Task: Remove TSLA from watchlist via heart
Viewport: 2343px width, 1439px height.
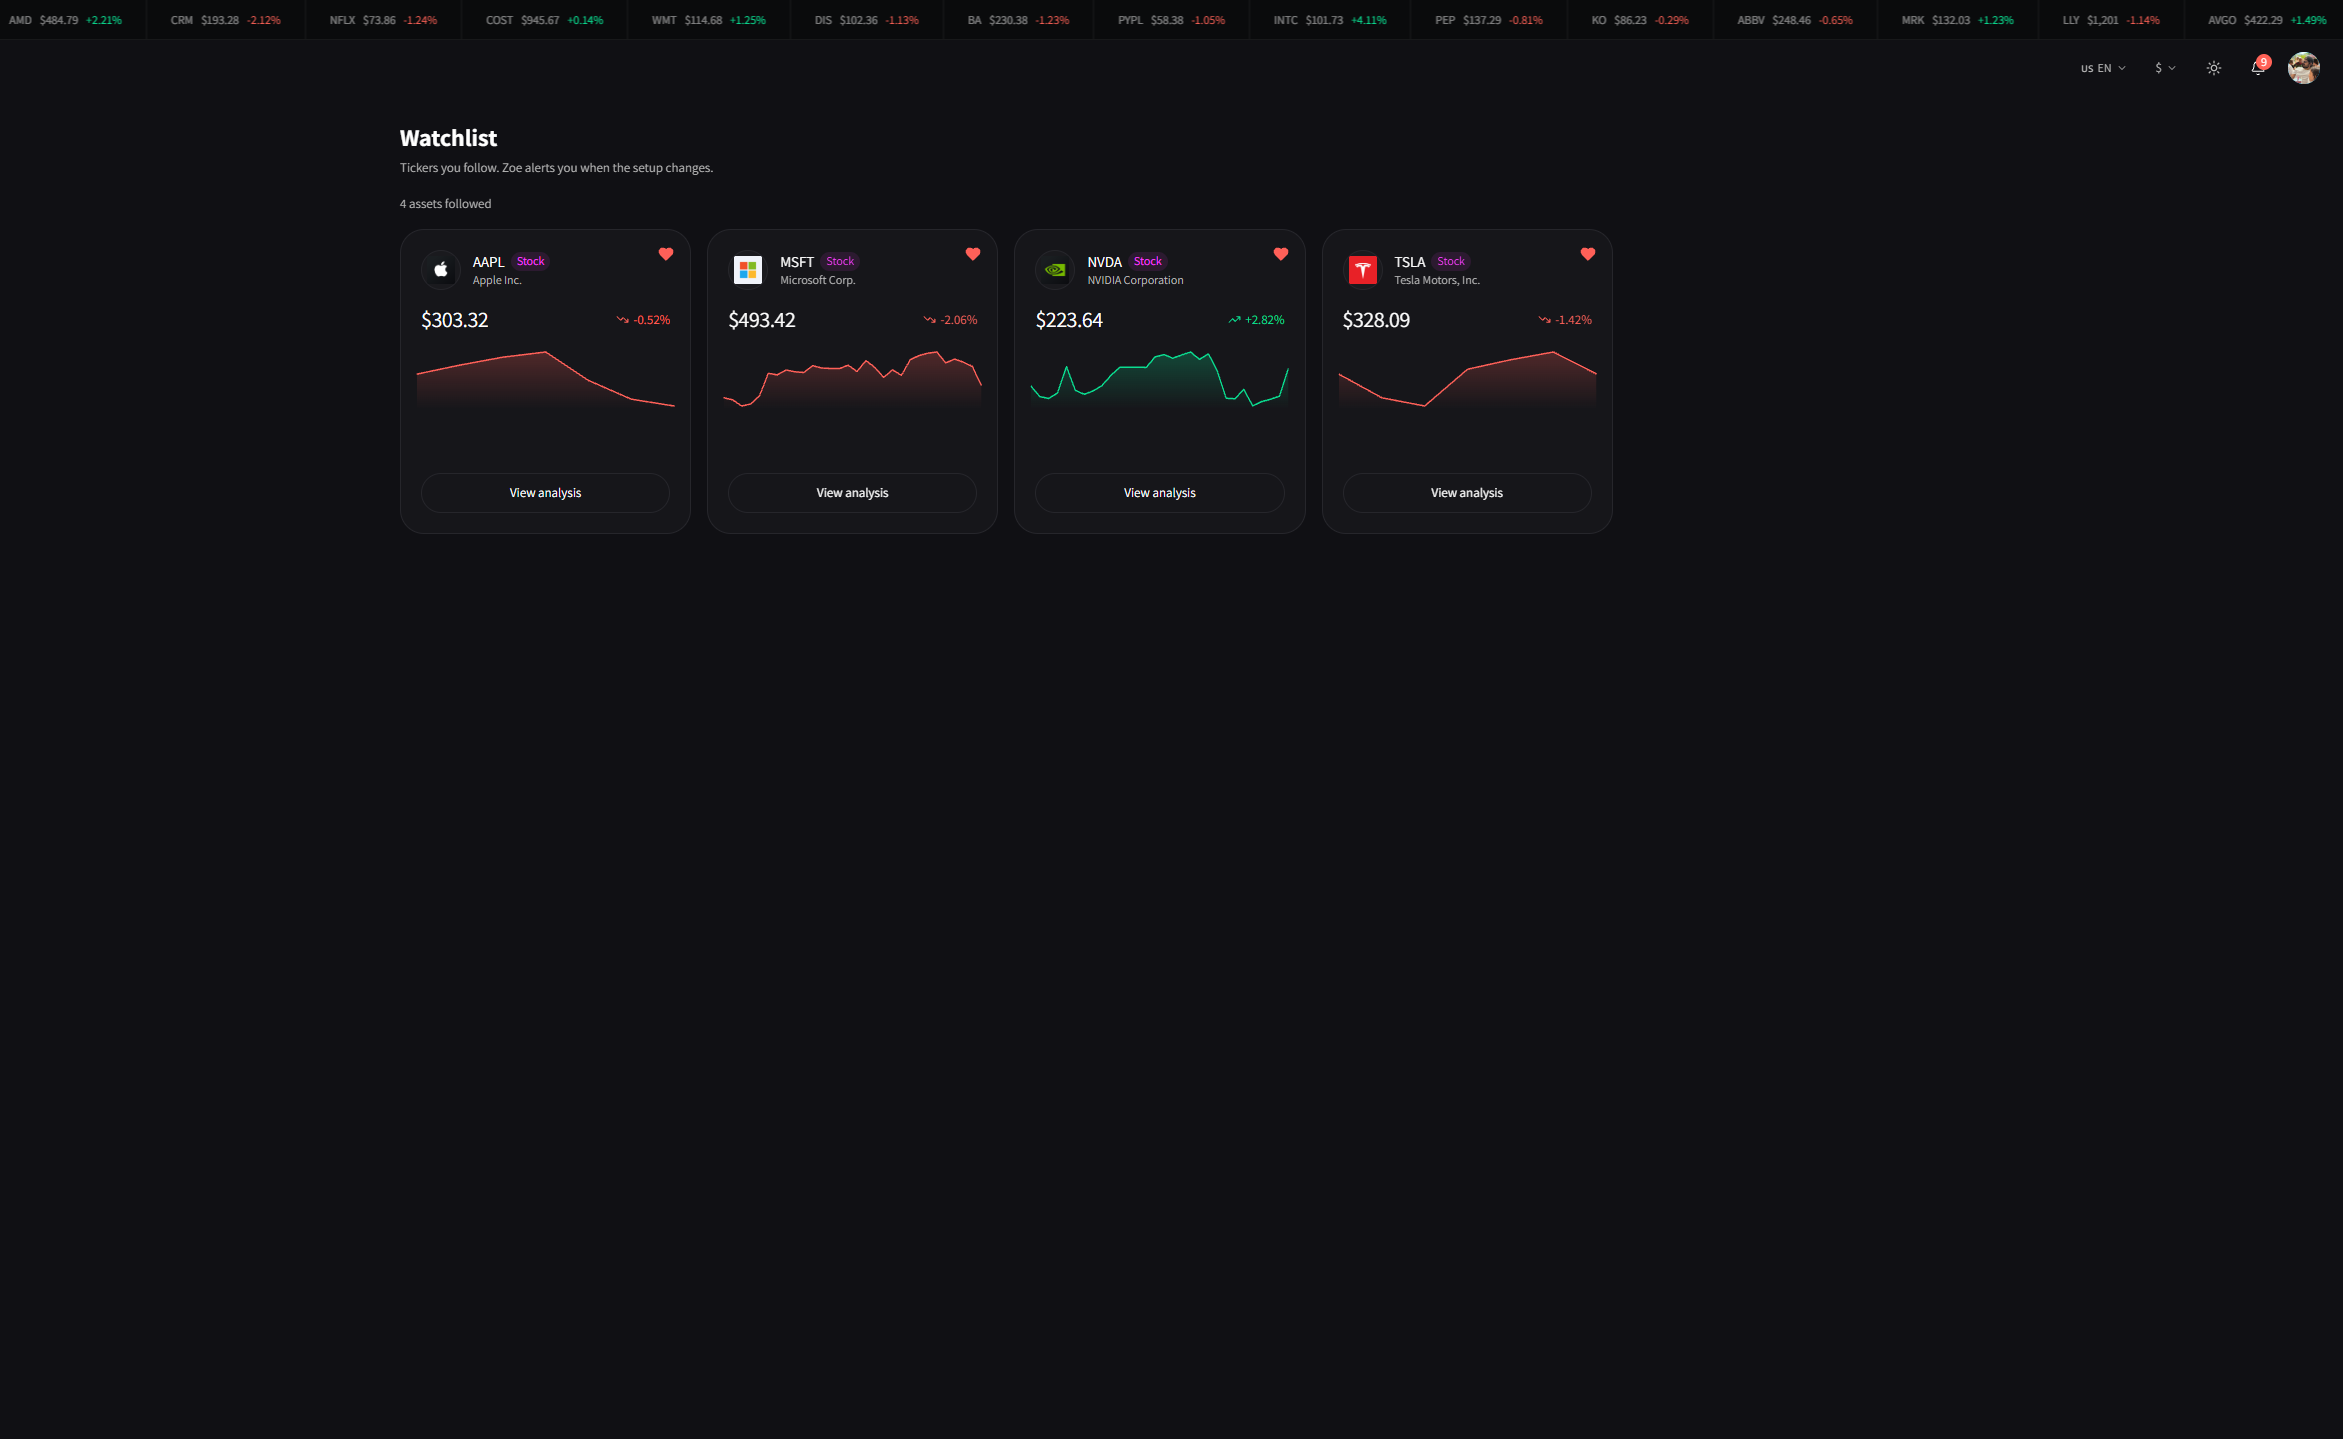Action: tap(1588, 254)
